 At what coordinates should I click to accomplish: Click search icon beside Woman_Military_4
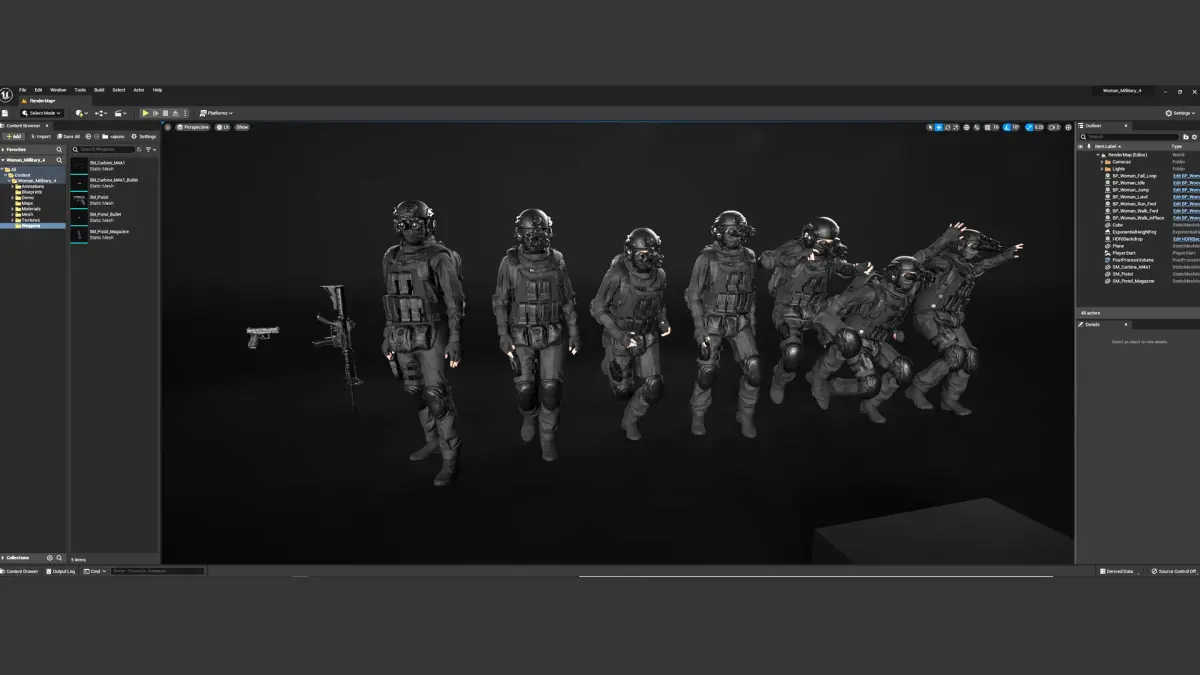59,160
